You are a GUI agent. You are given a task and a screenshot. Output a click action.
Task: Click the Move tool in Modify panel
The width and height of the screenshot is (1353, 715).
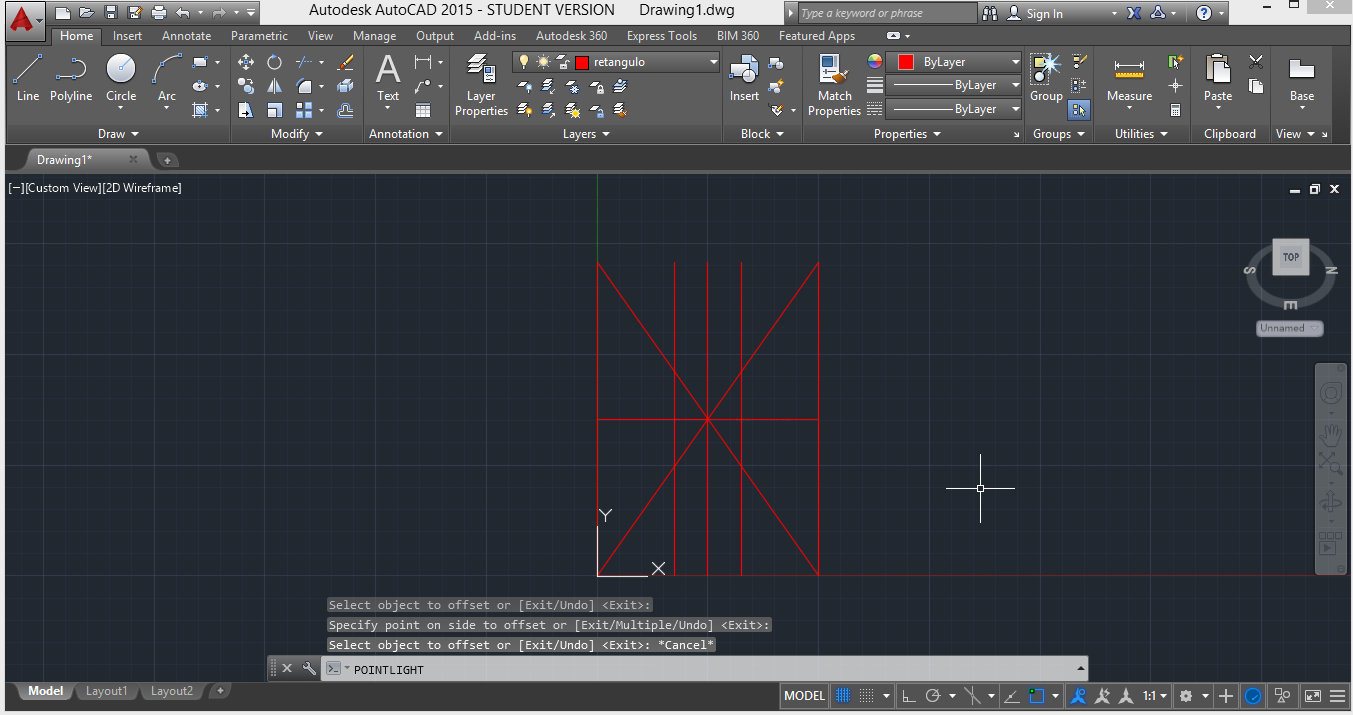[x=246, y=62]
